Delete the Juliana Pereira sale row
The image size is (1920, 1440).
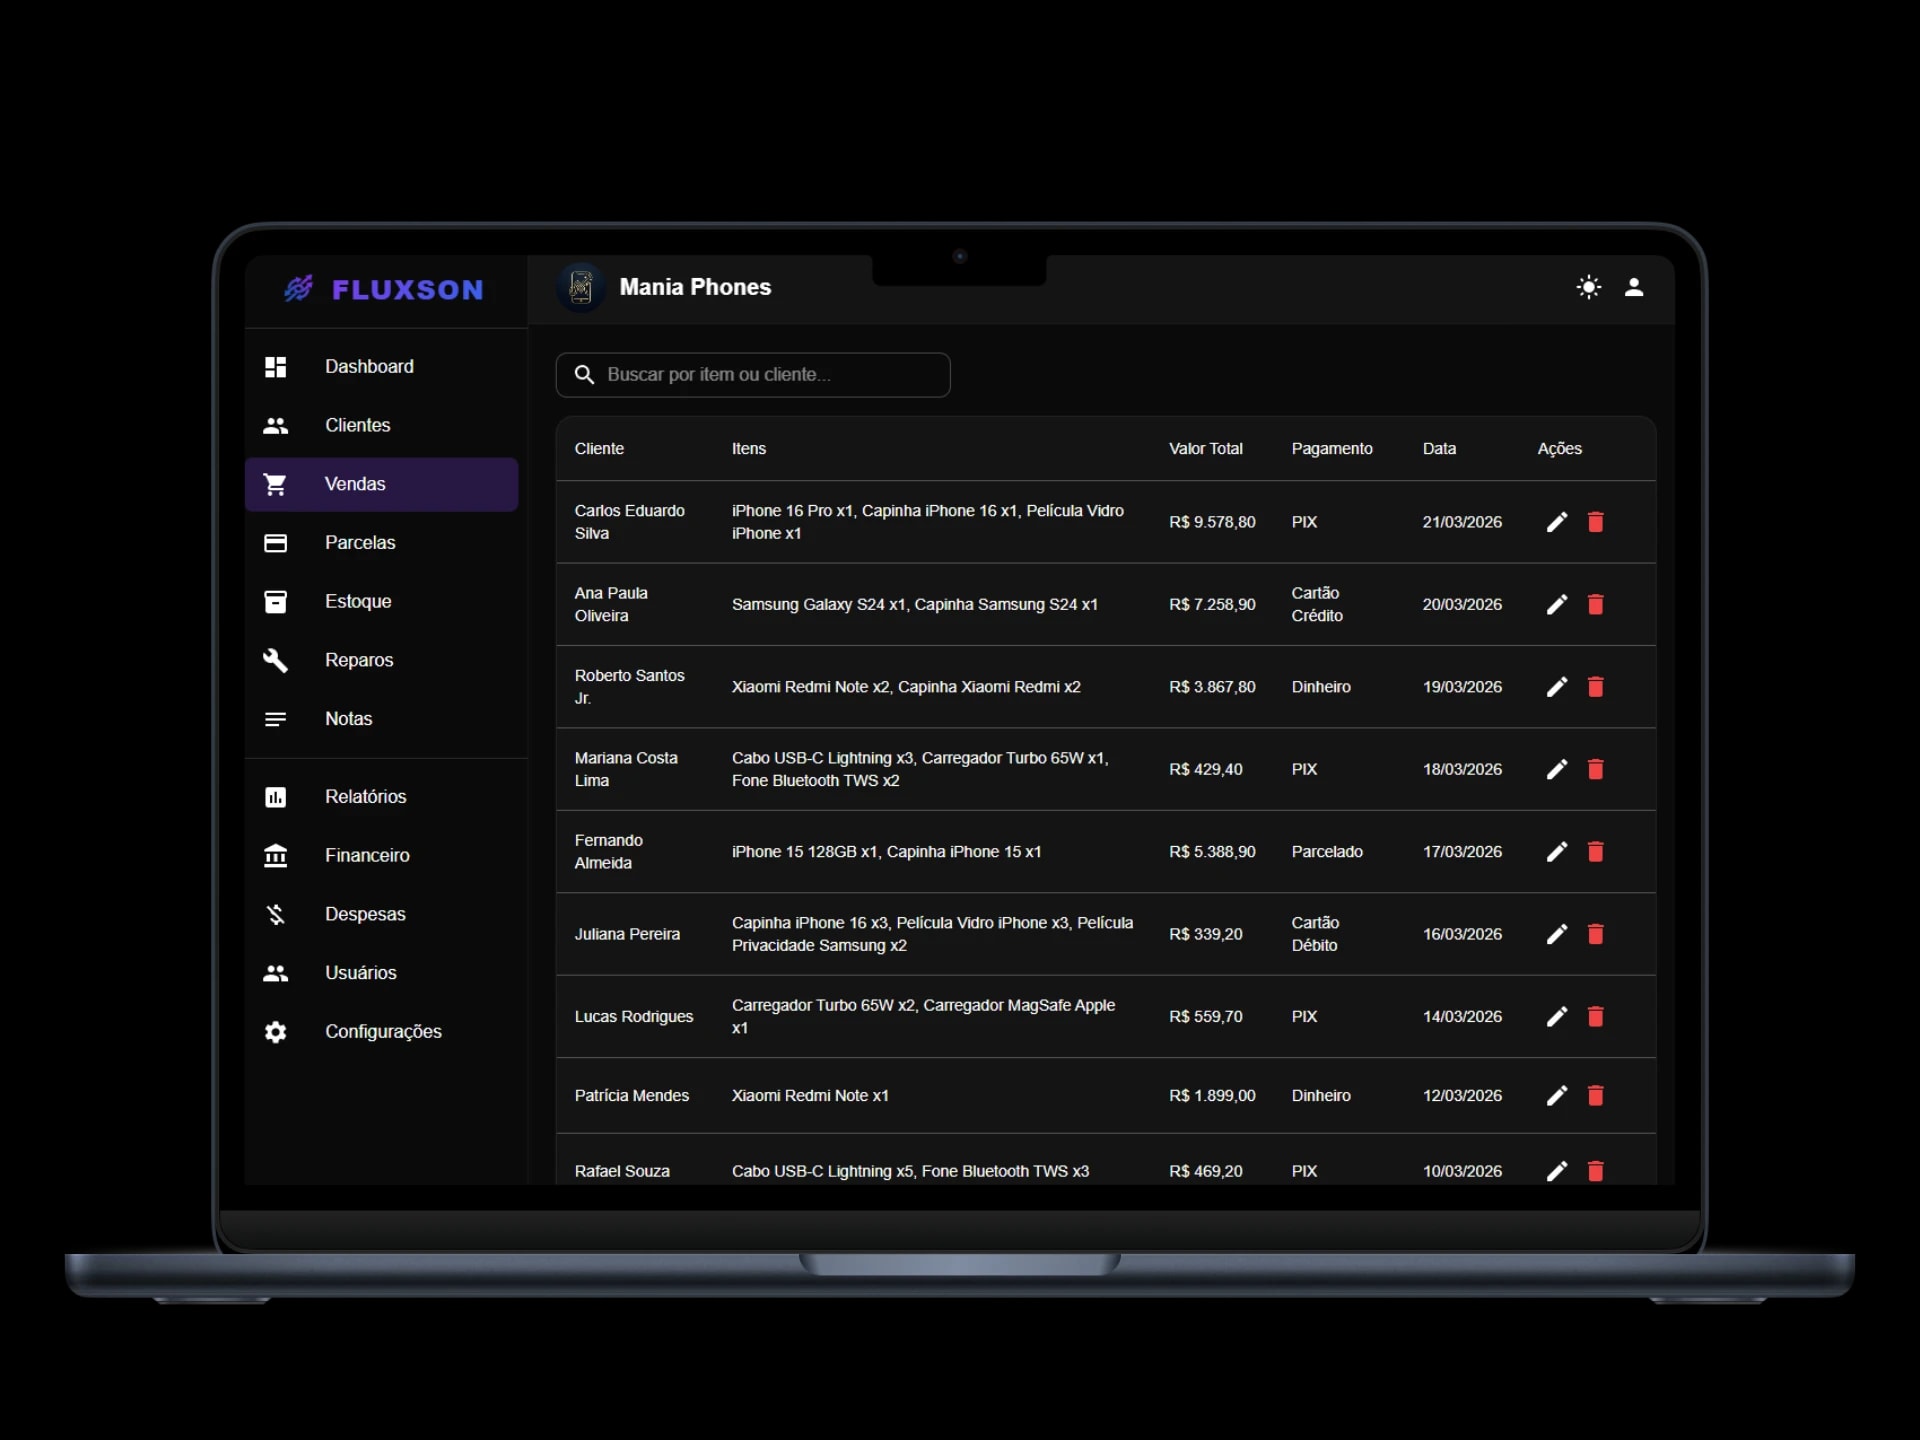pyautogui.click(x=1596, y=934)
